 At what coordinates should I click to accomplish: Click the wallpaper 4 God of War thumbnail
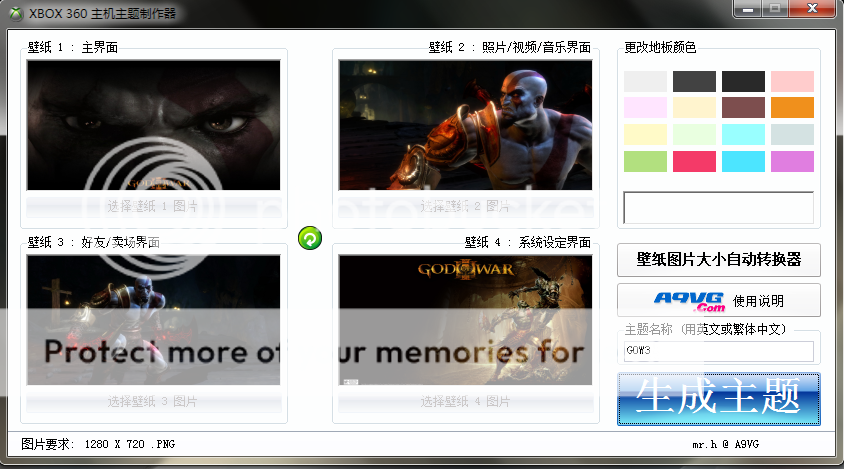pyautogui.click(x=465, y=319)
